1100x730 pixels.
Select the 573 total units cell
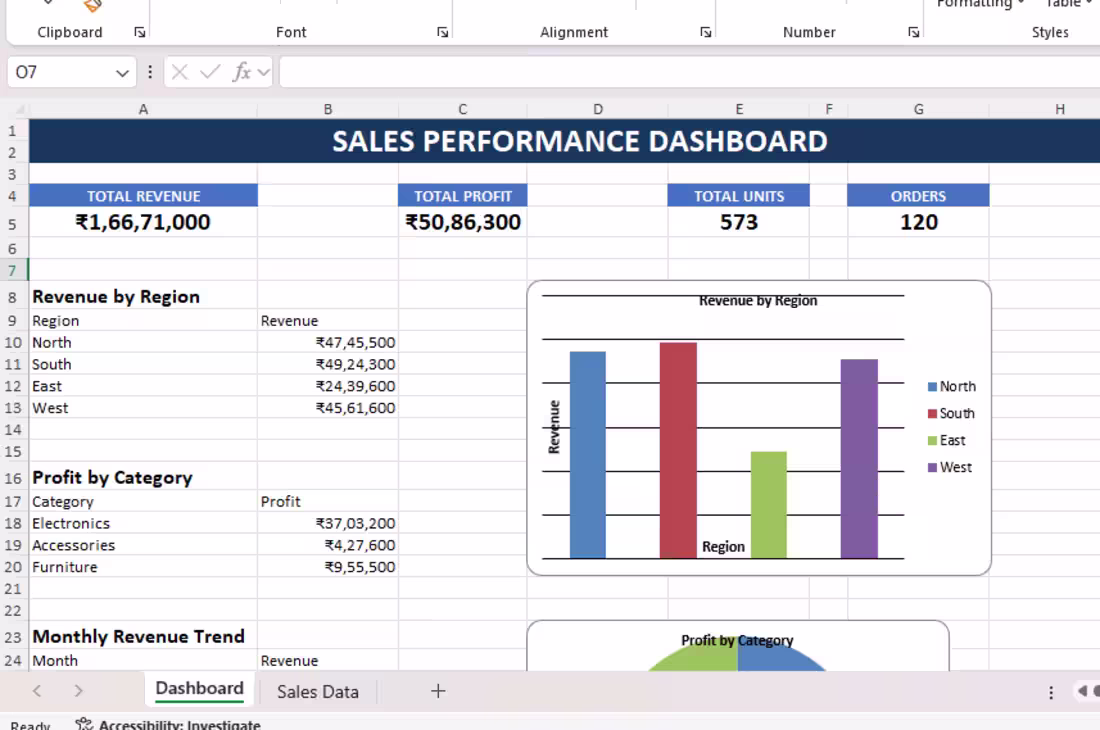tap(739, 222)
